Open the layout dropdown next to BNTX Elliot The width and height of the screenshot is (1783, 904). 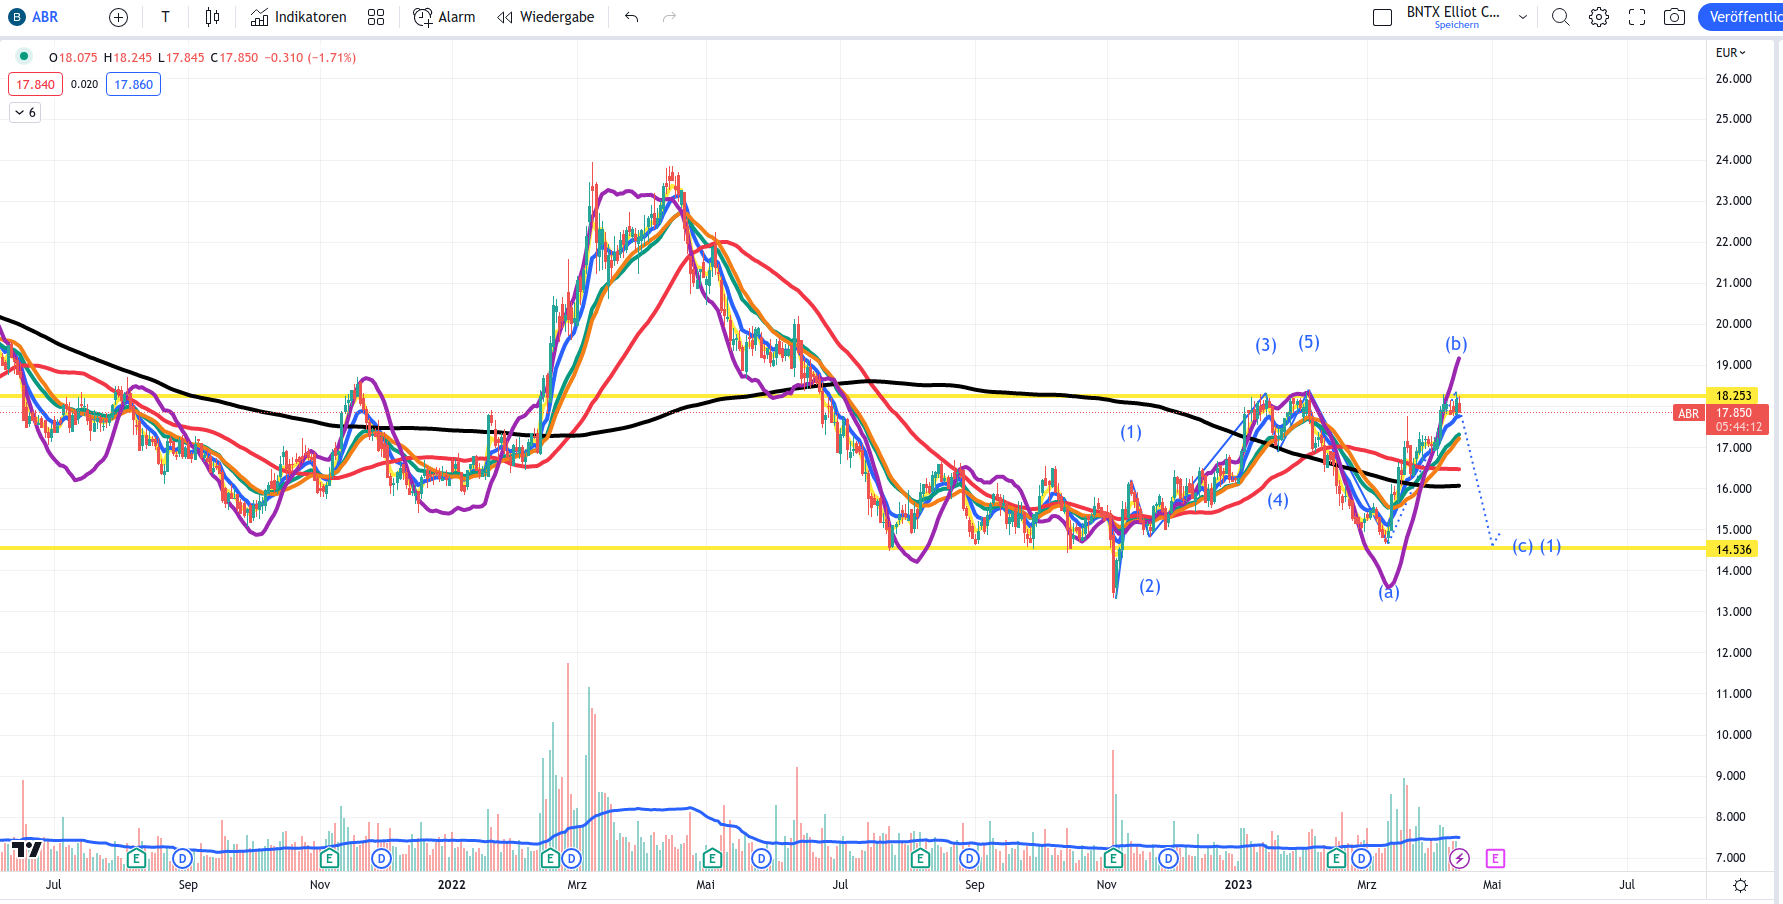tap(1523, 17)
